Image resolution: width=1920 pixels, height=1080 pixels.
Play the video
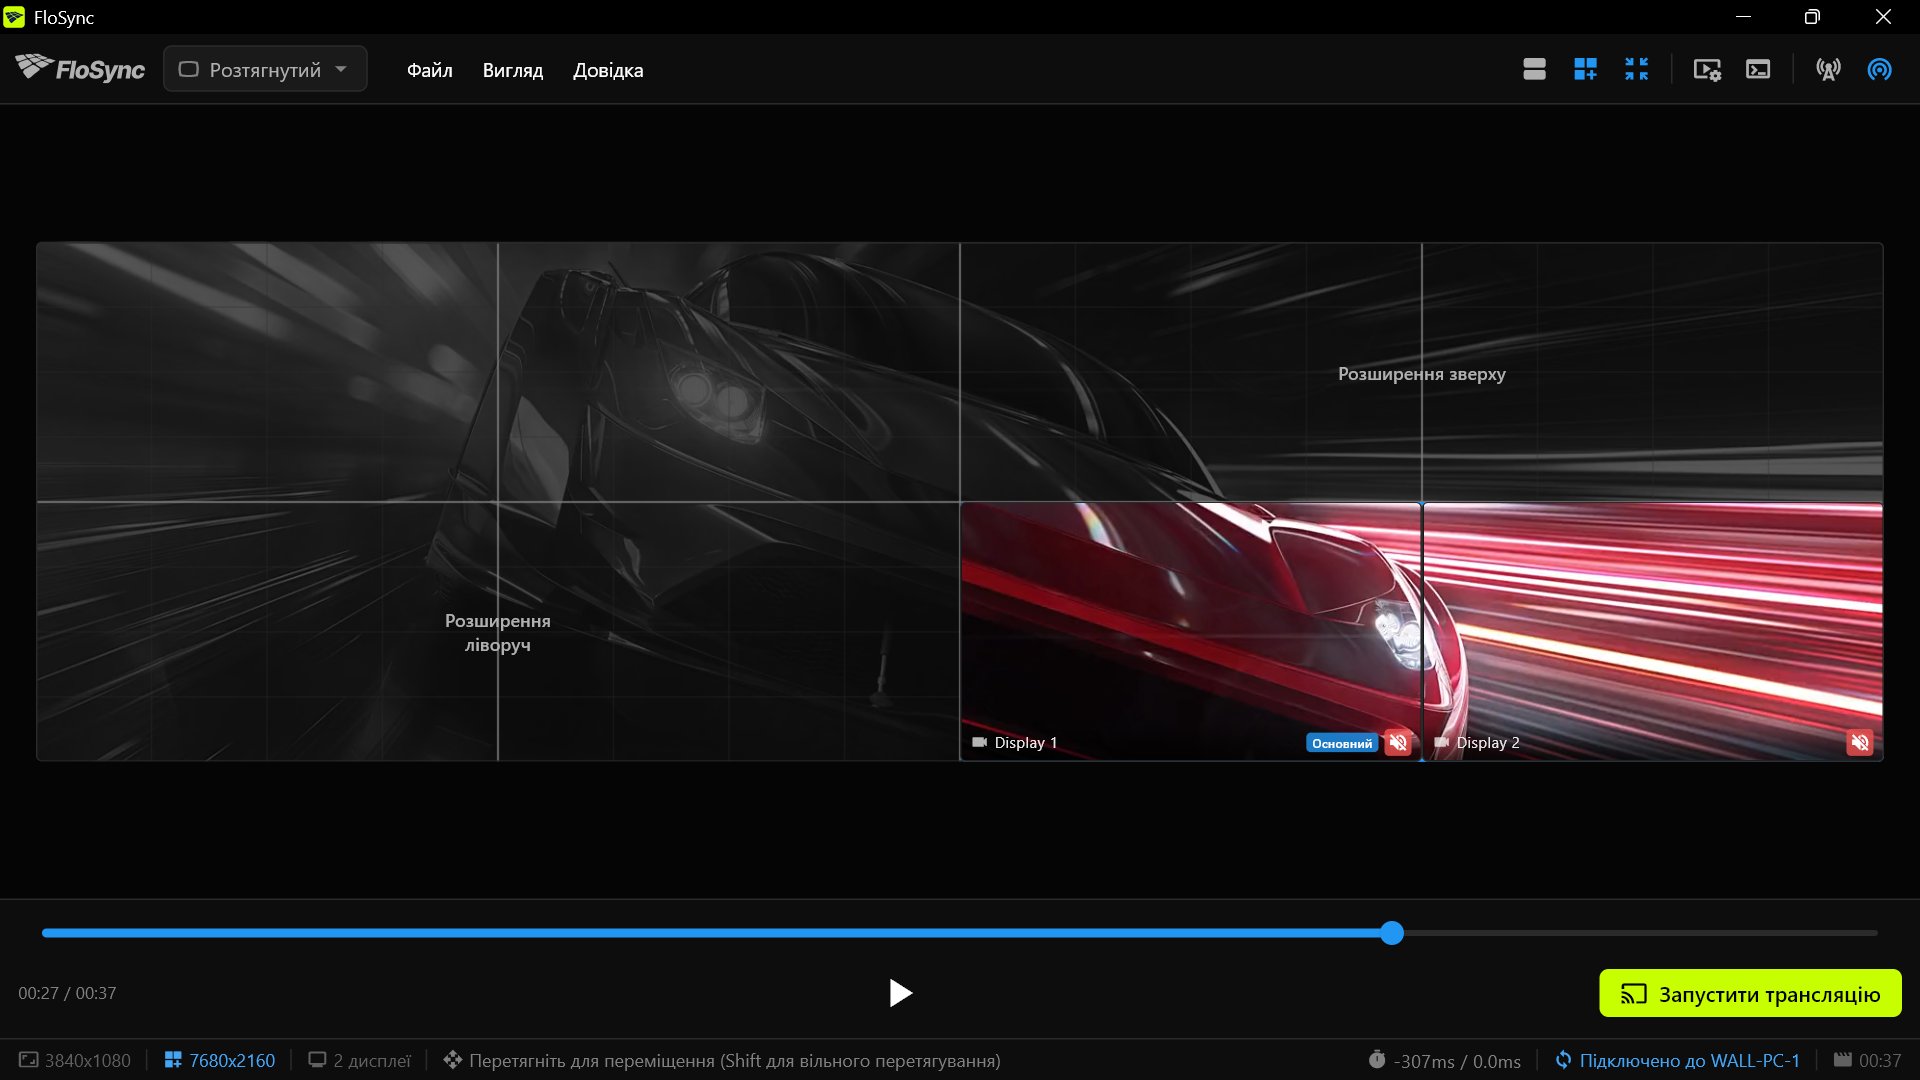(900, 993)
